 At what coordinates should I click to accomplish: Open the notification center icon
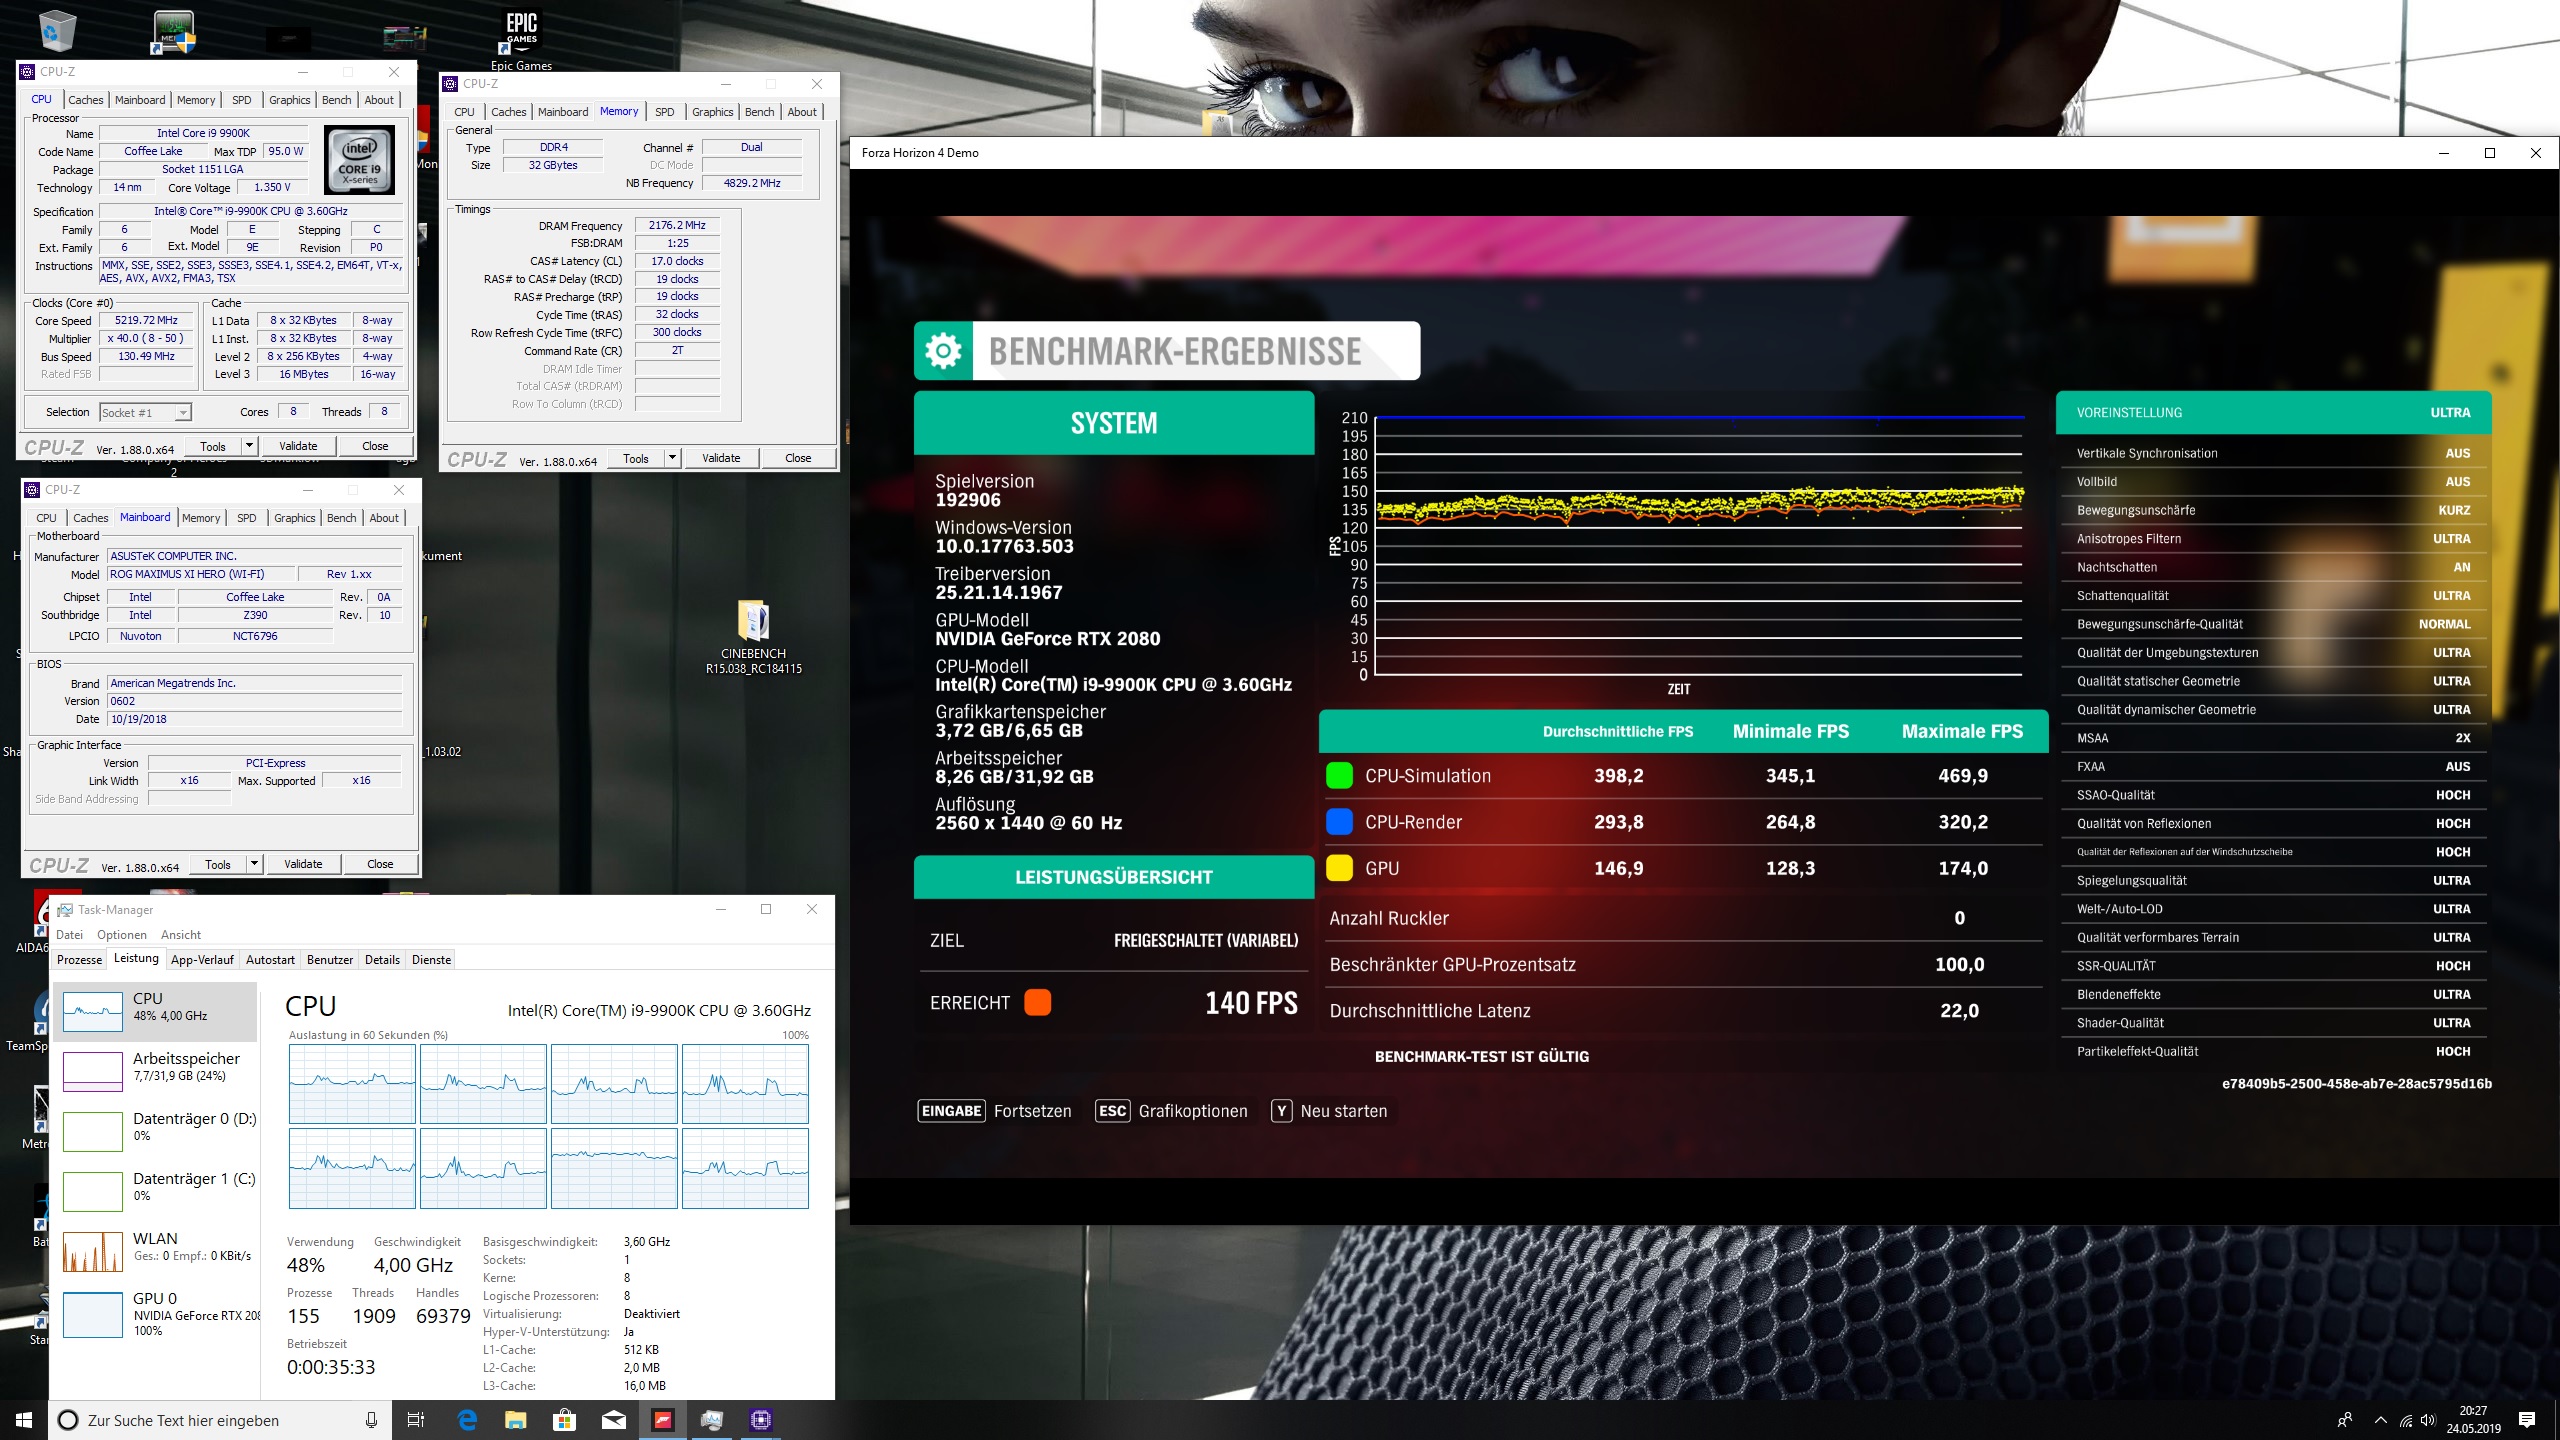[2527, 1419]
